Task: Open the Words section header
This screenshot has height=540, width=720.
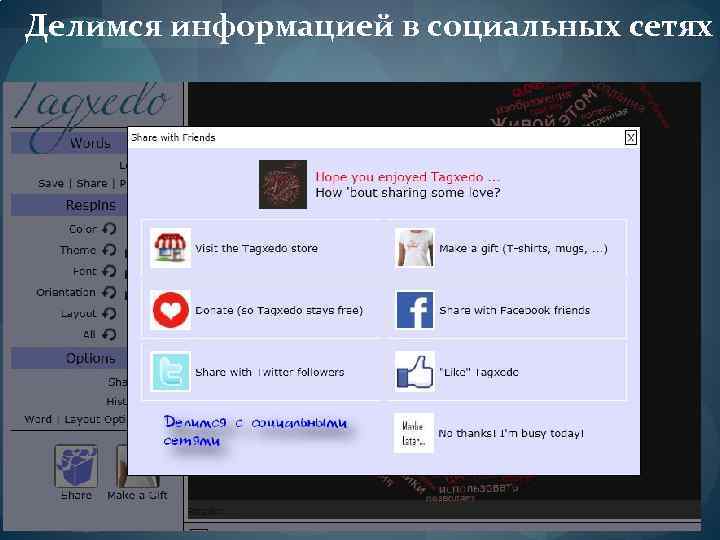Action: [69, 143]
